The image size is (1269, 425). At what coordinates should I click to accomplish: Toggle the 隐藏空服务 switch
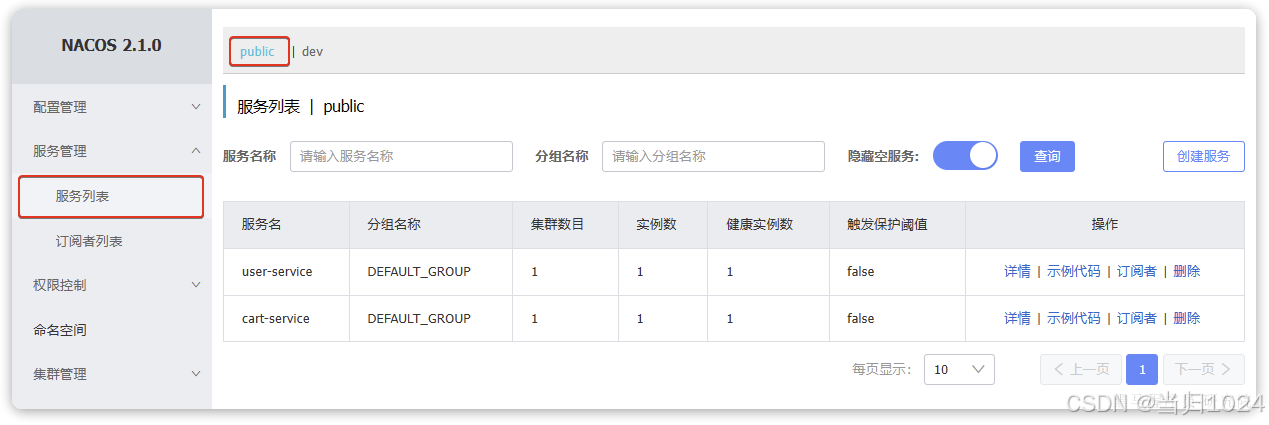(x=965, y=156)
